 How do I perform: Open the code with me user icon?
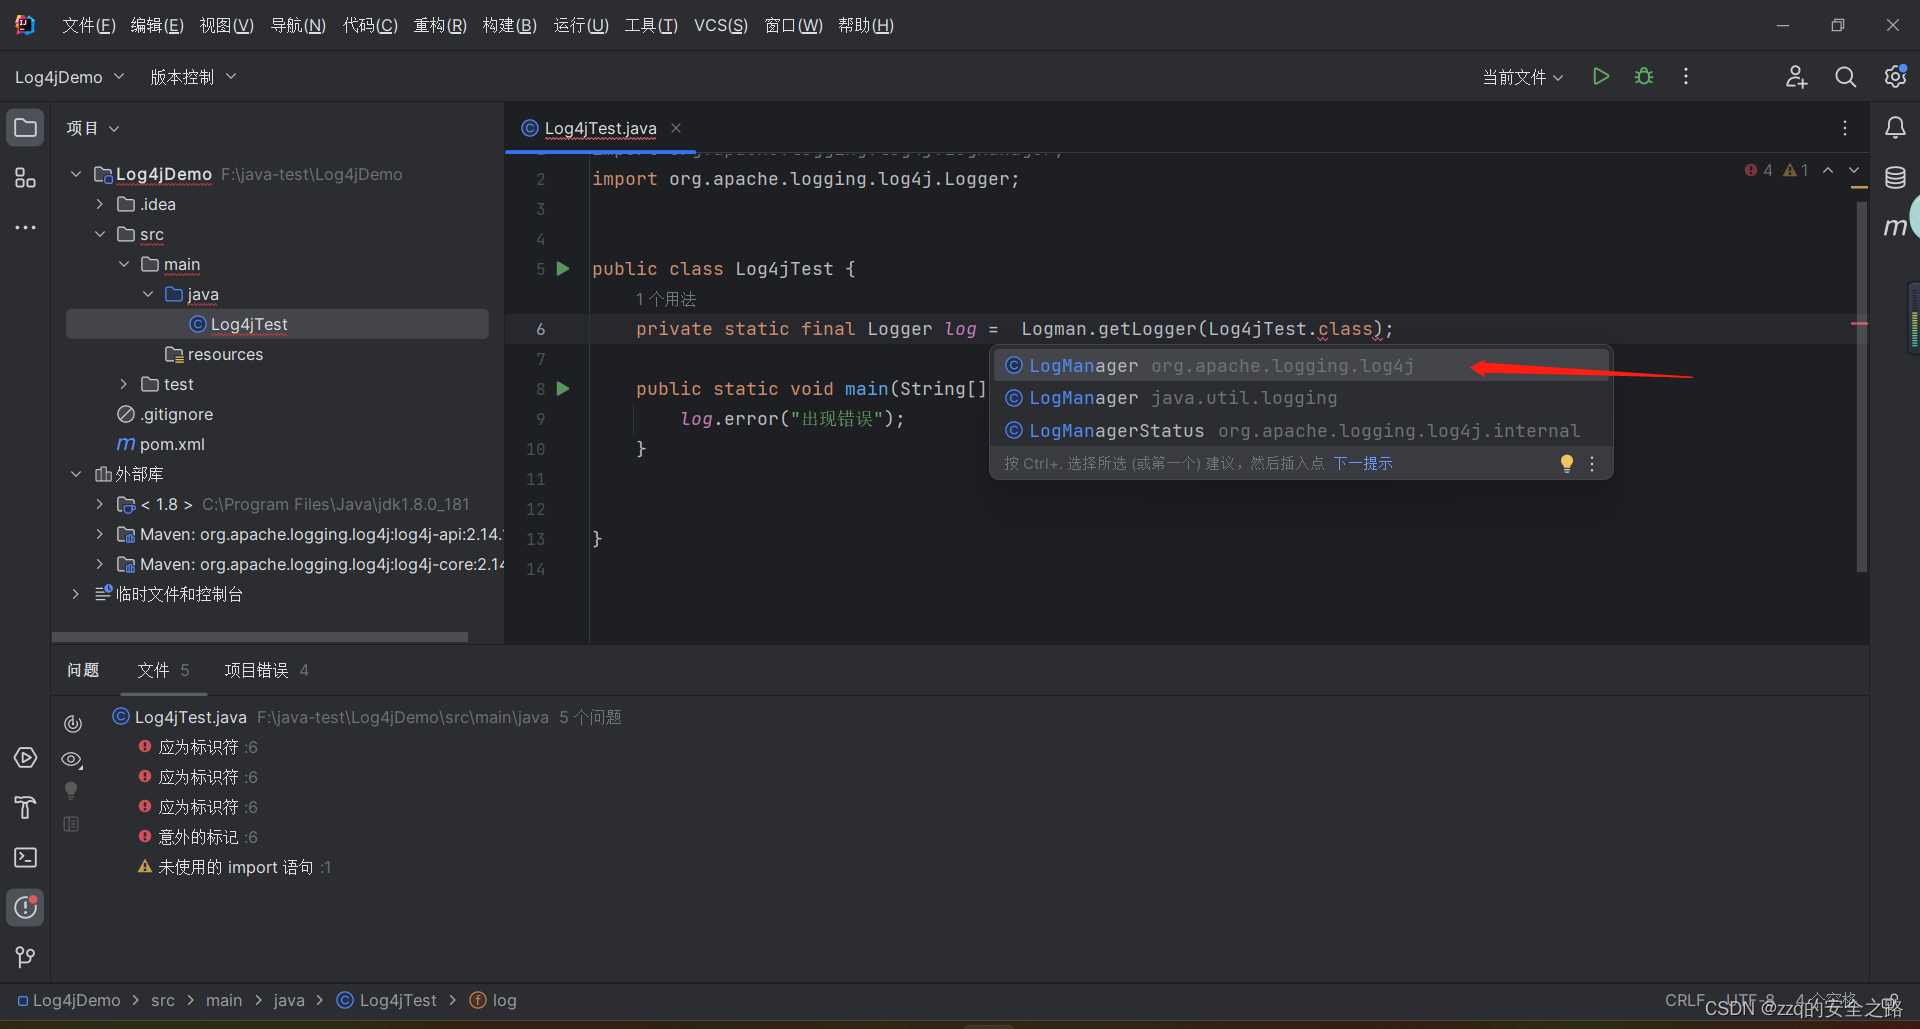[1796, 77]
